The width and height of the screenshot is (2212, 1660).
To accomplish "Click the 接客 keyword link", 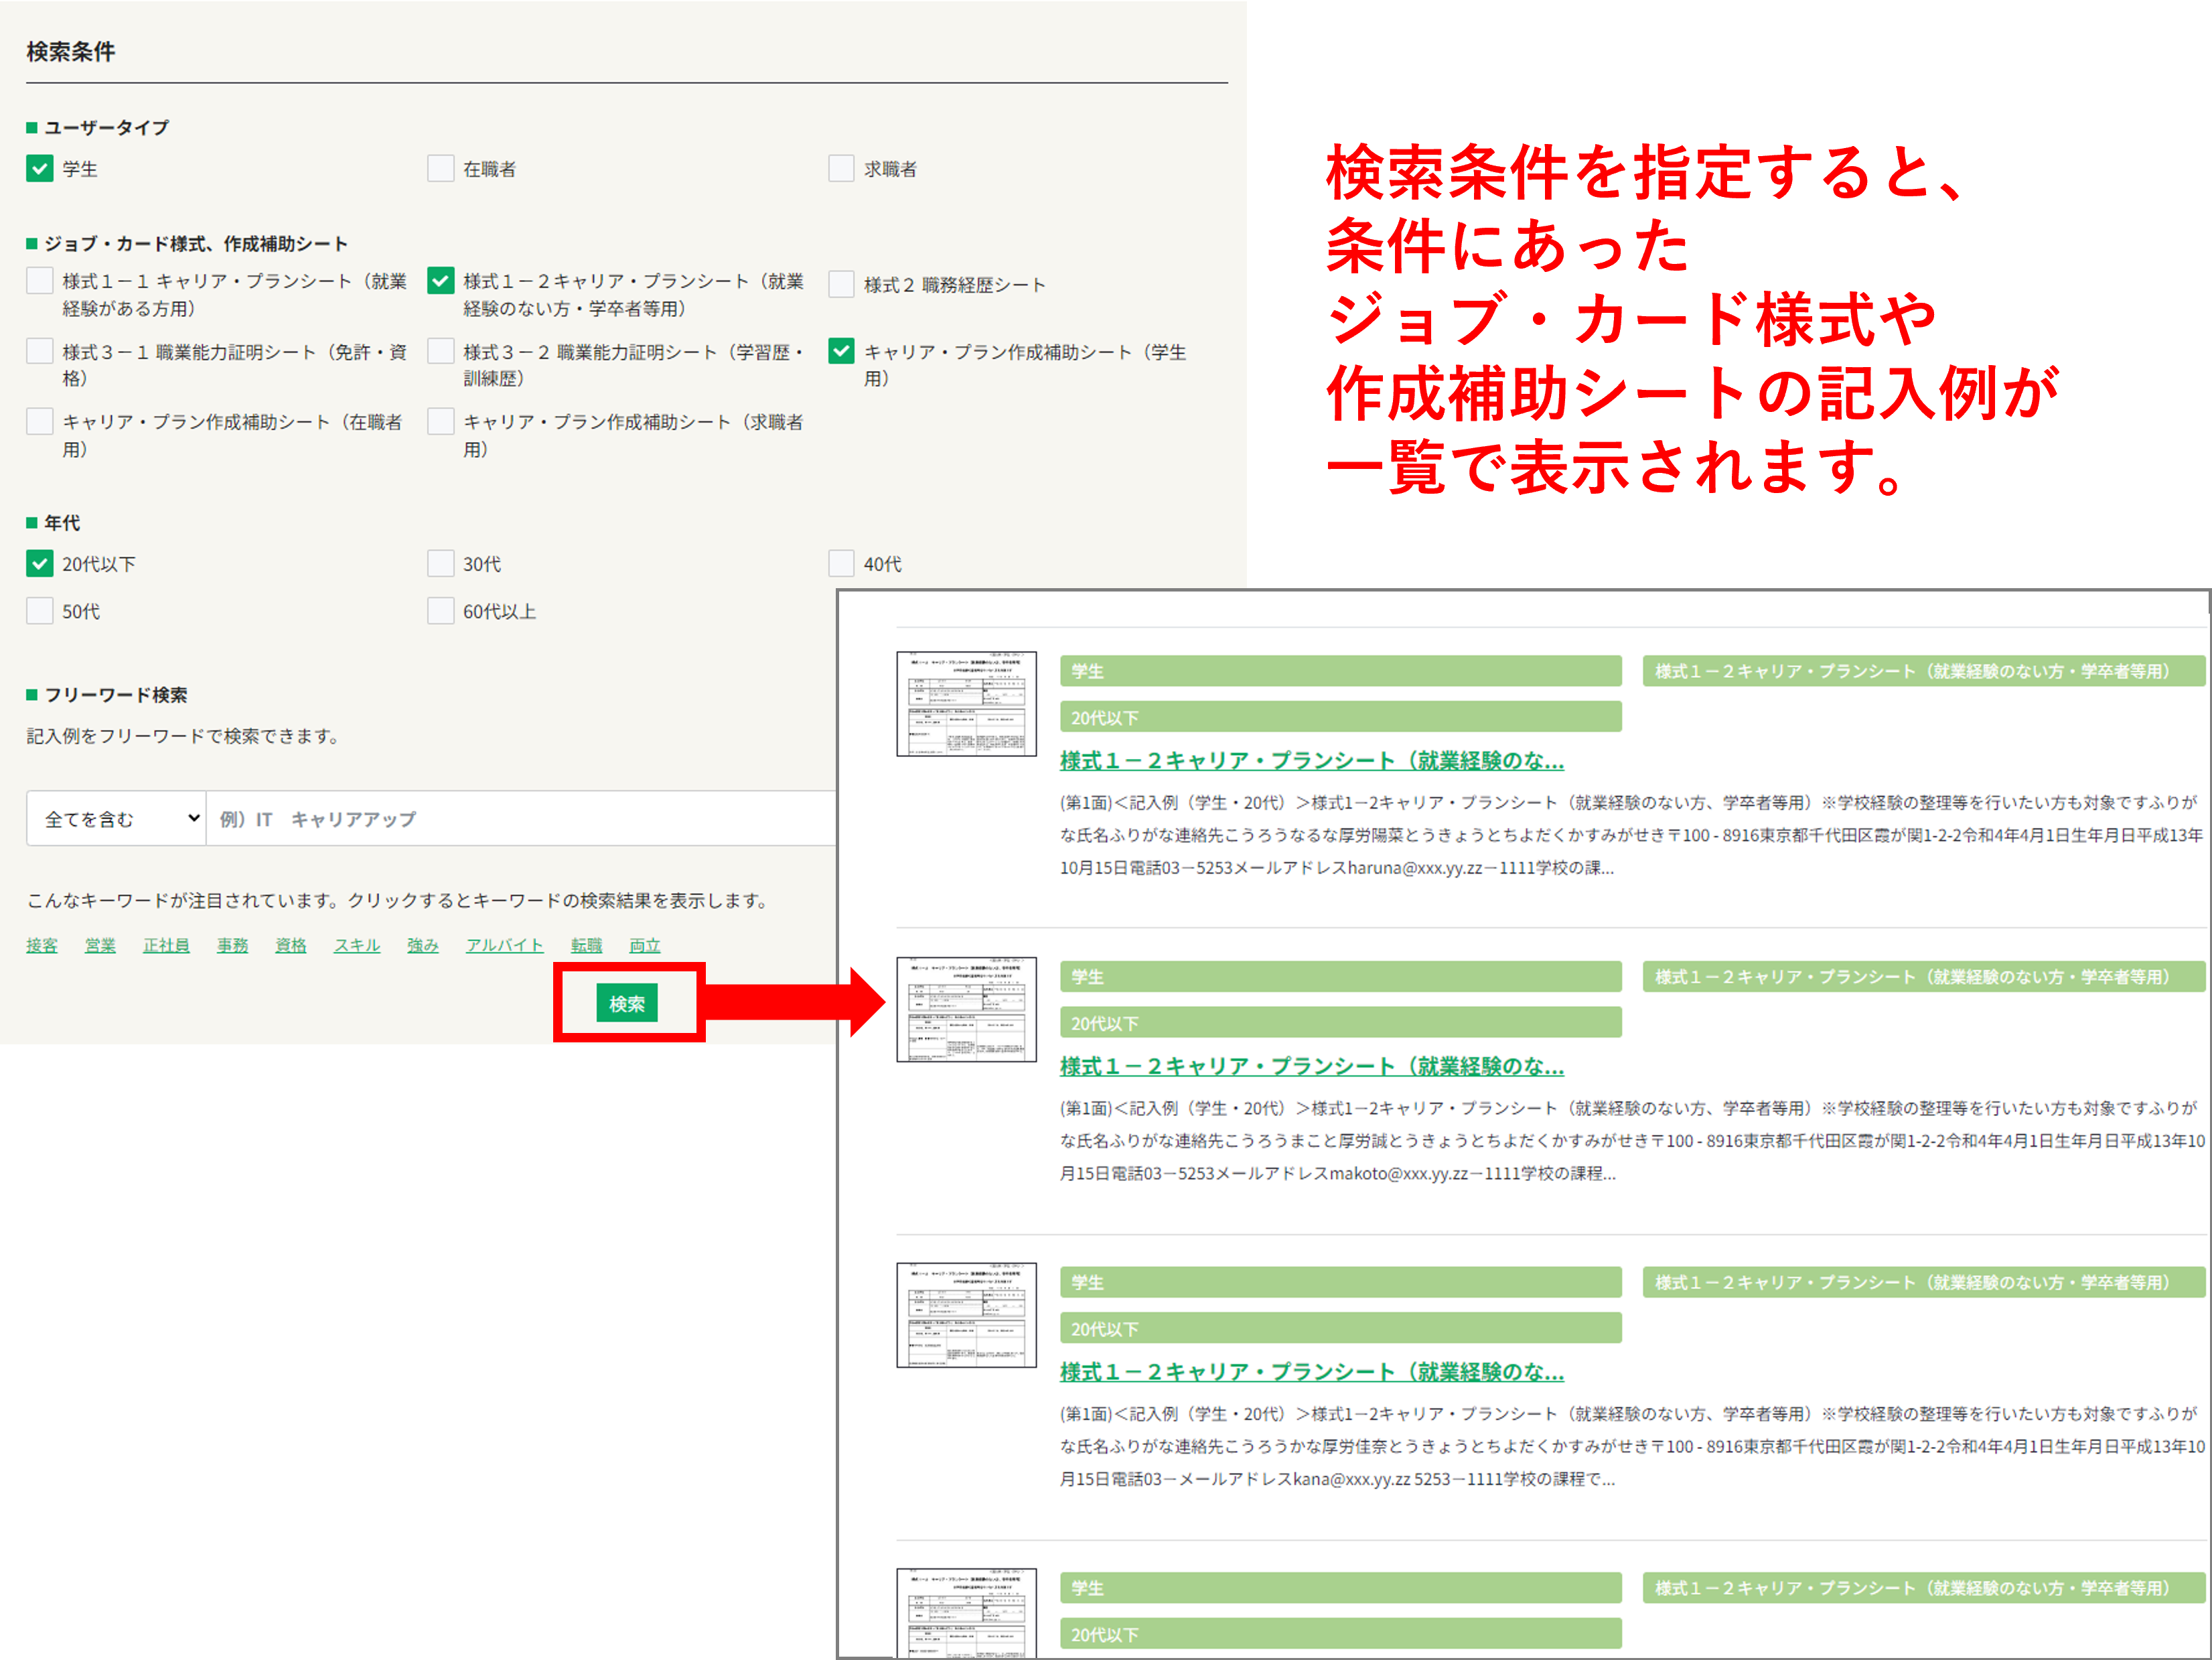I will [x=41, y=945].
